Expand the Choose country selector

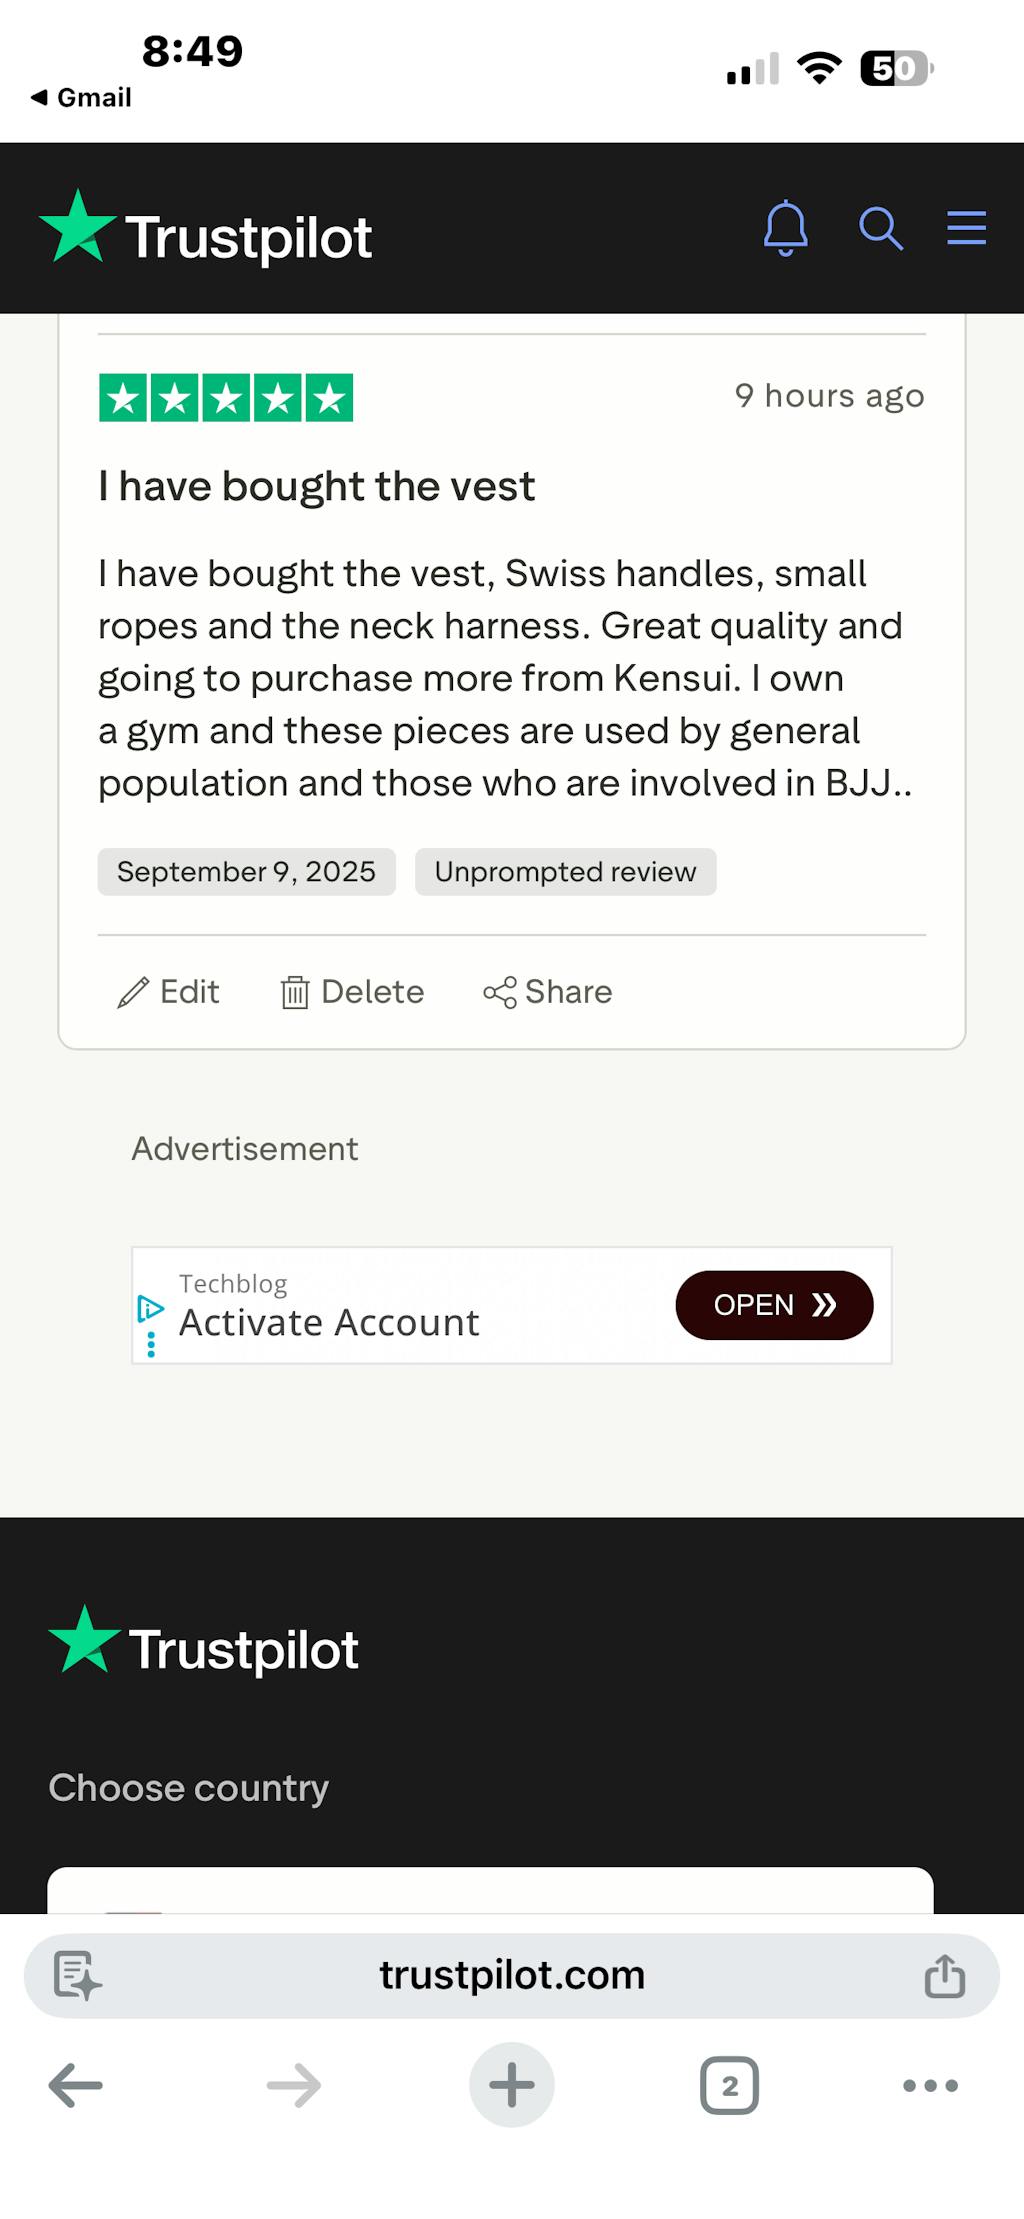(490, 1890)
